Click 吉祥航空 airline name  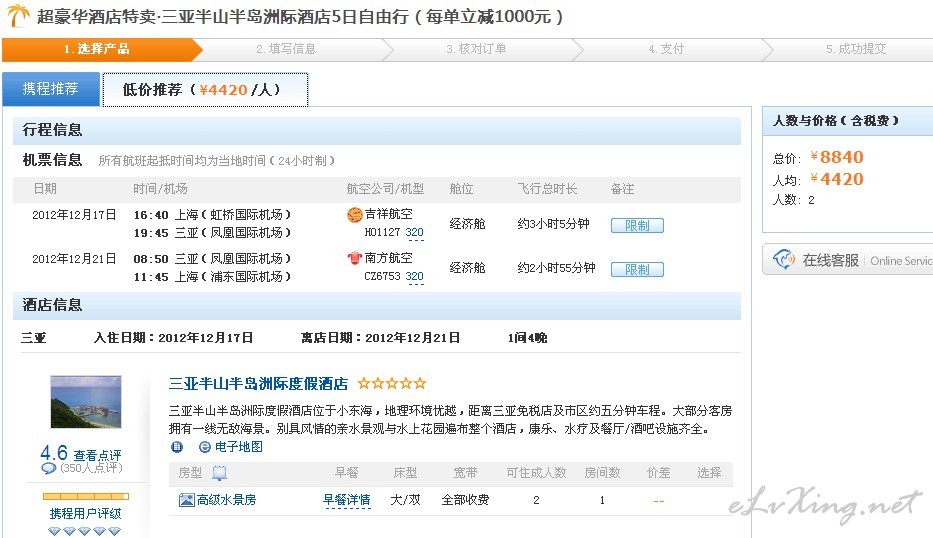click(389, 214)
